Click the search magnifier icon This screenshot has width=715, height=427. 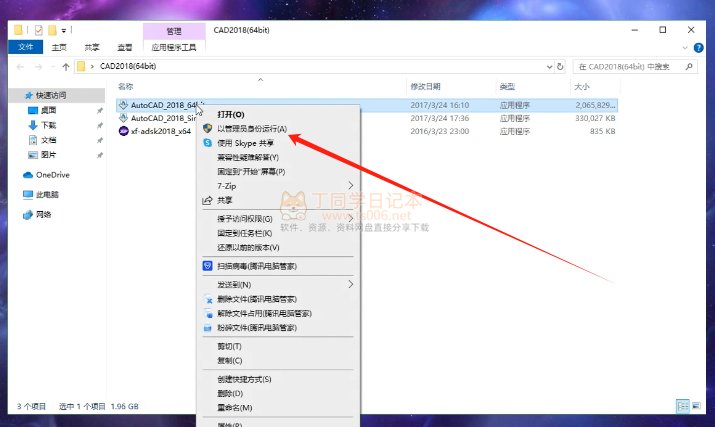pos(689,67)
